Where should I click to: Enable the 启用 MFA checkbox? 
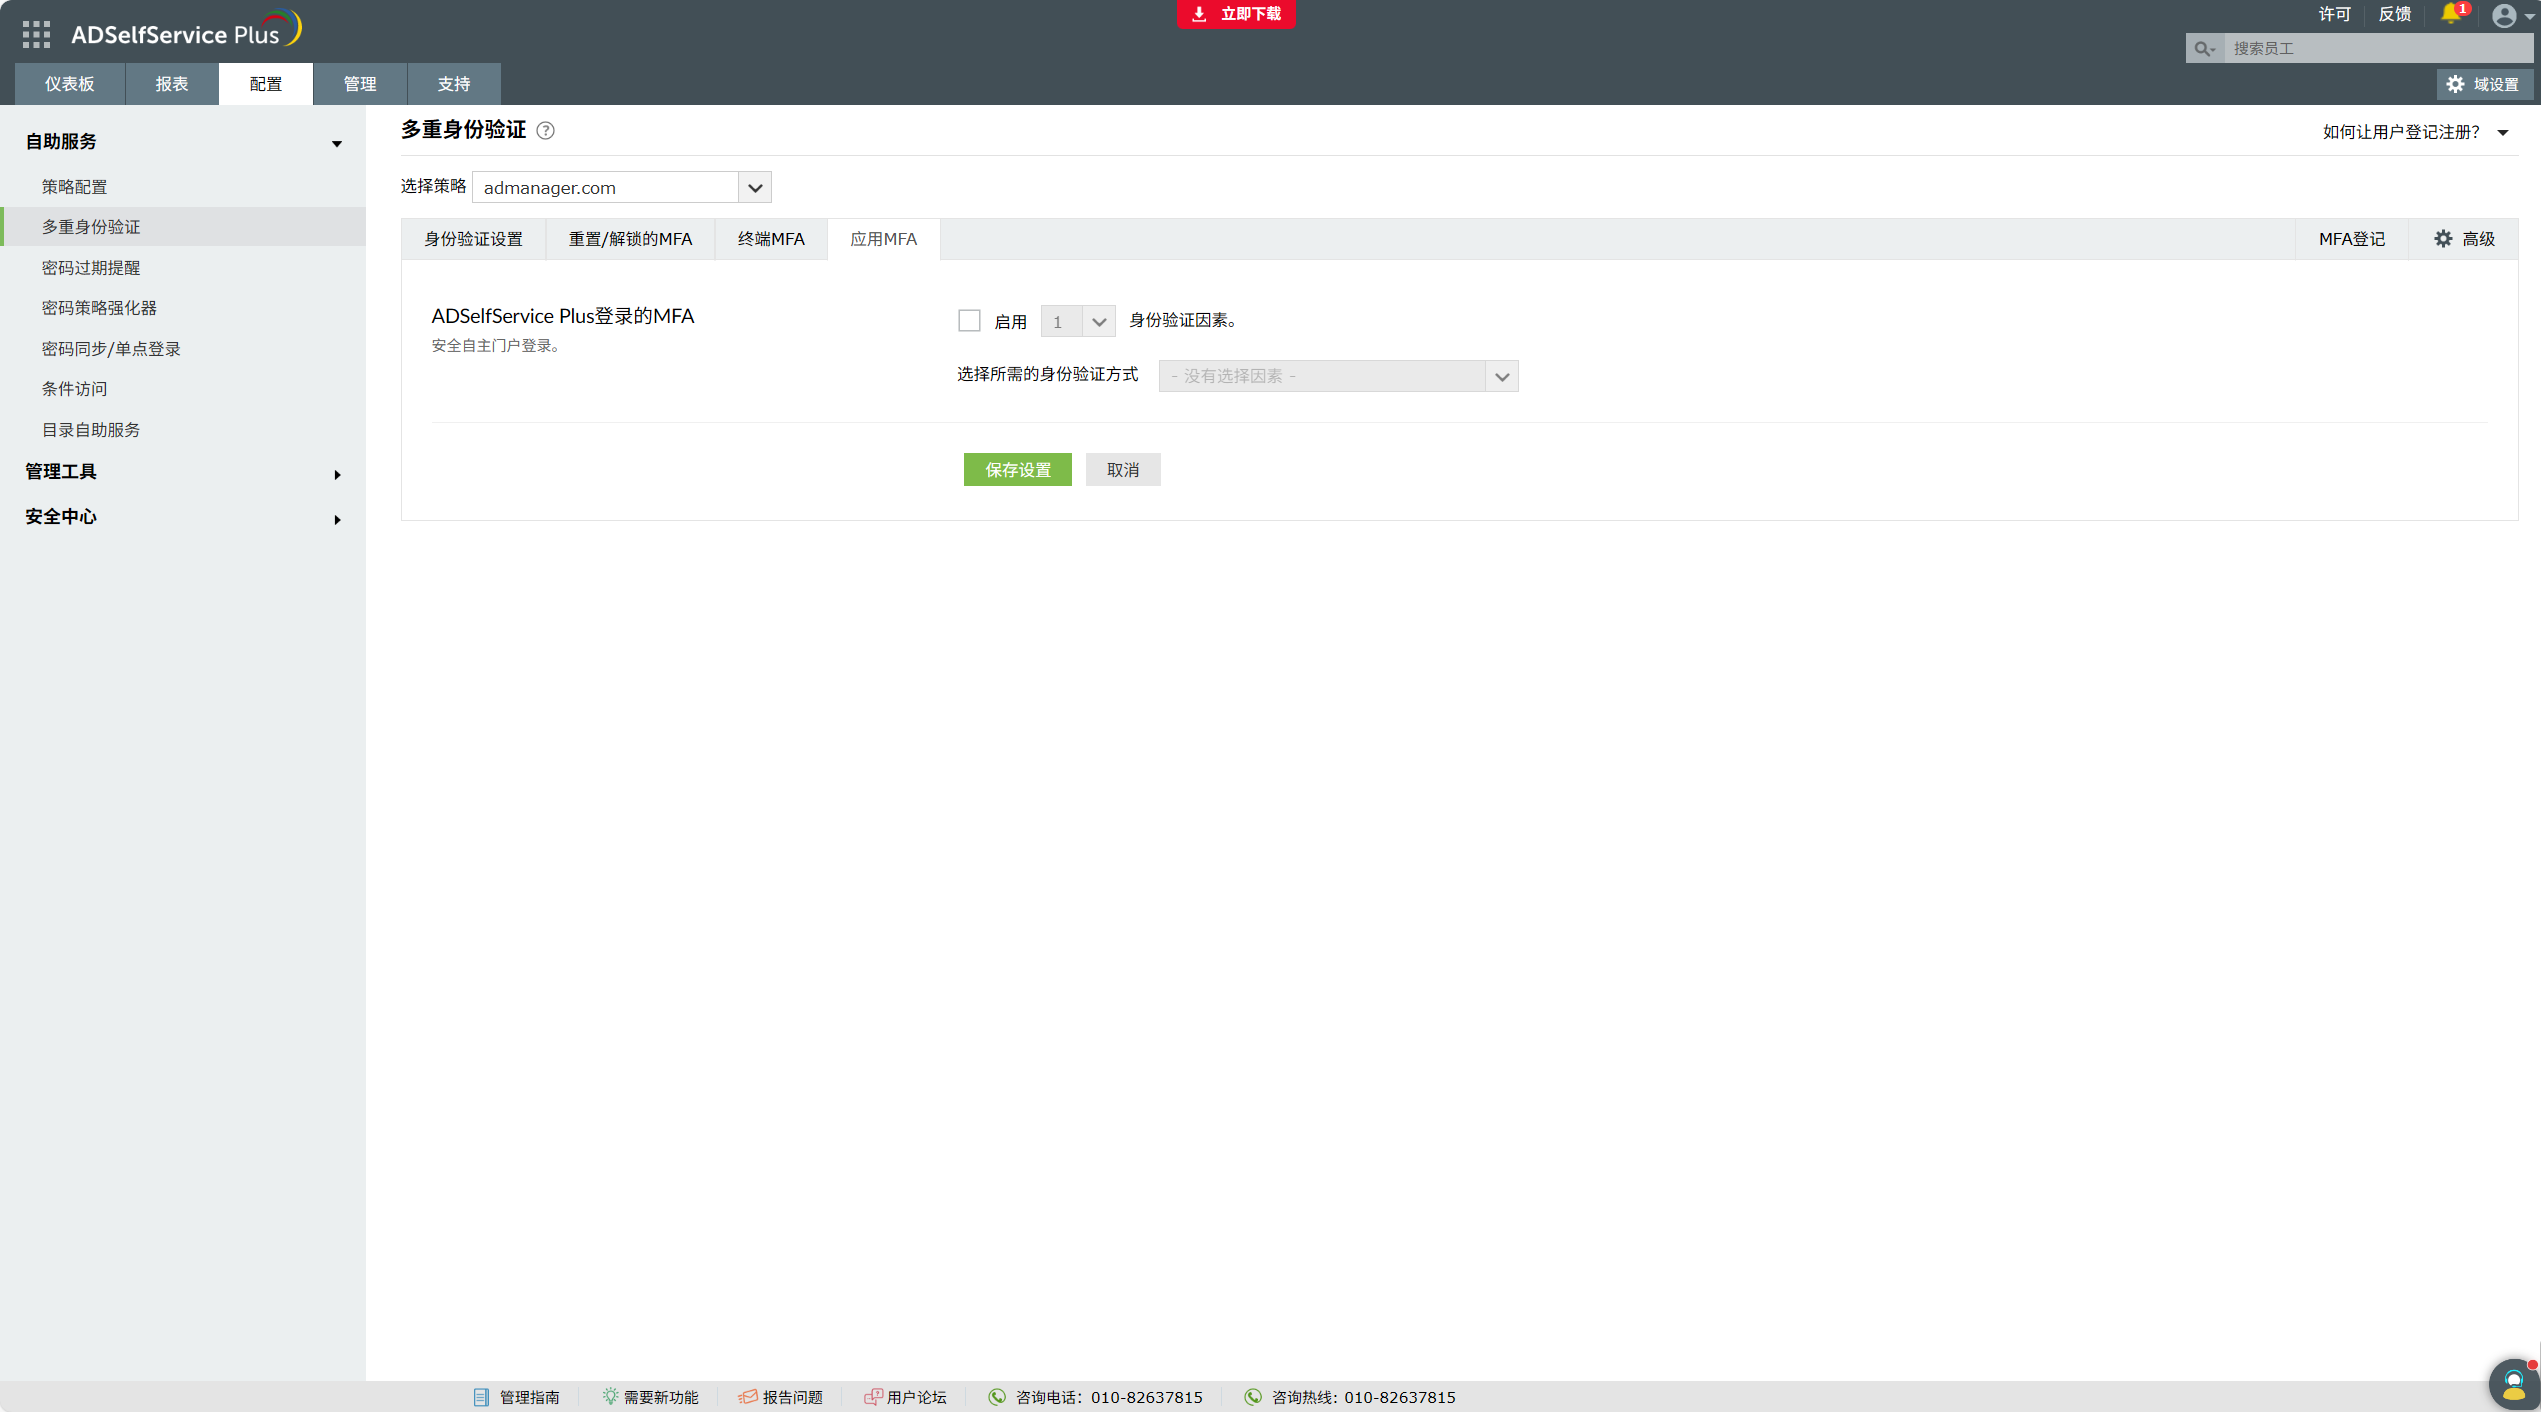pos(969,321)
